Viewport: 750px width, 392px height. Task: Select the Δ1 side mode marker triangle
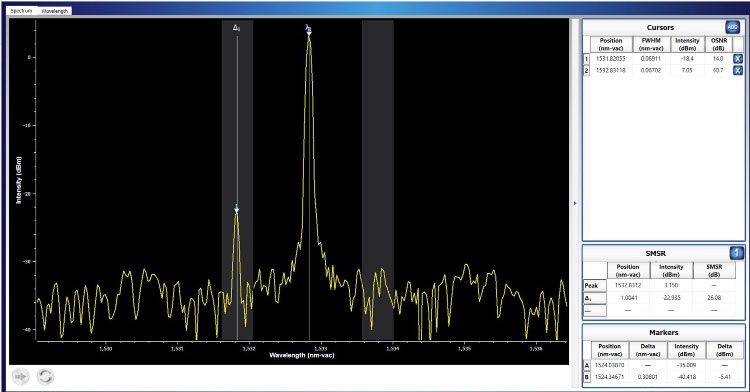point(236,210)
